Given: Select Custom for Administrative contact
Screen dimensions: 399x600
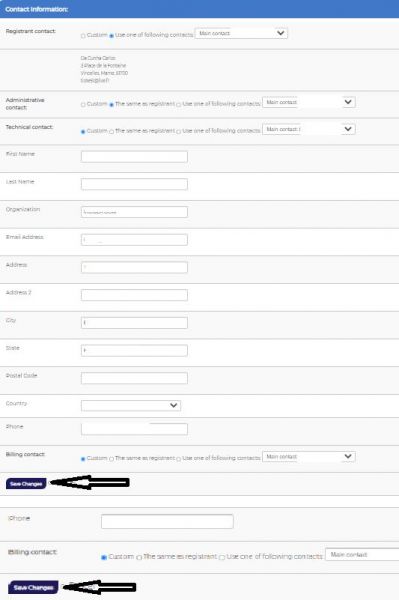Looking at the screenshot, I should [83, 104].
